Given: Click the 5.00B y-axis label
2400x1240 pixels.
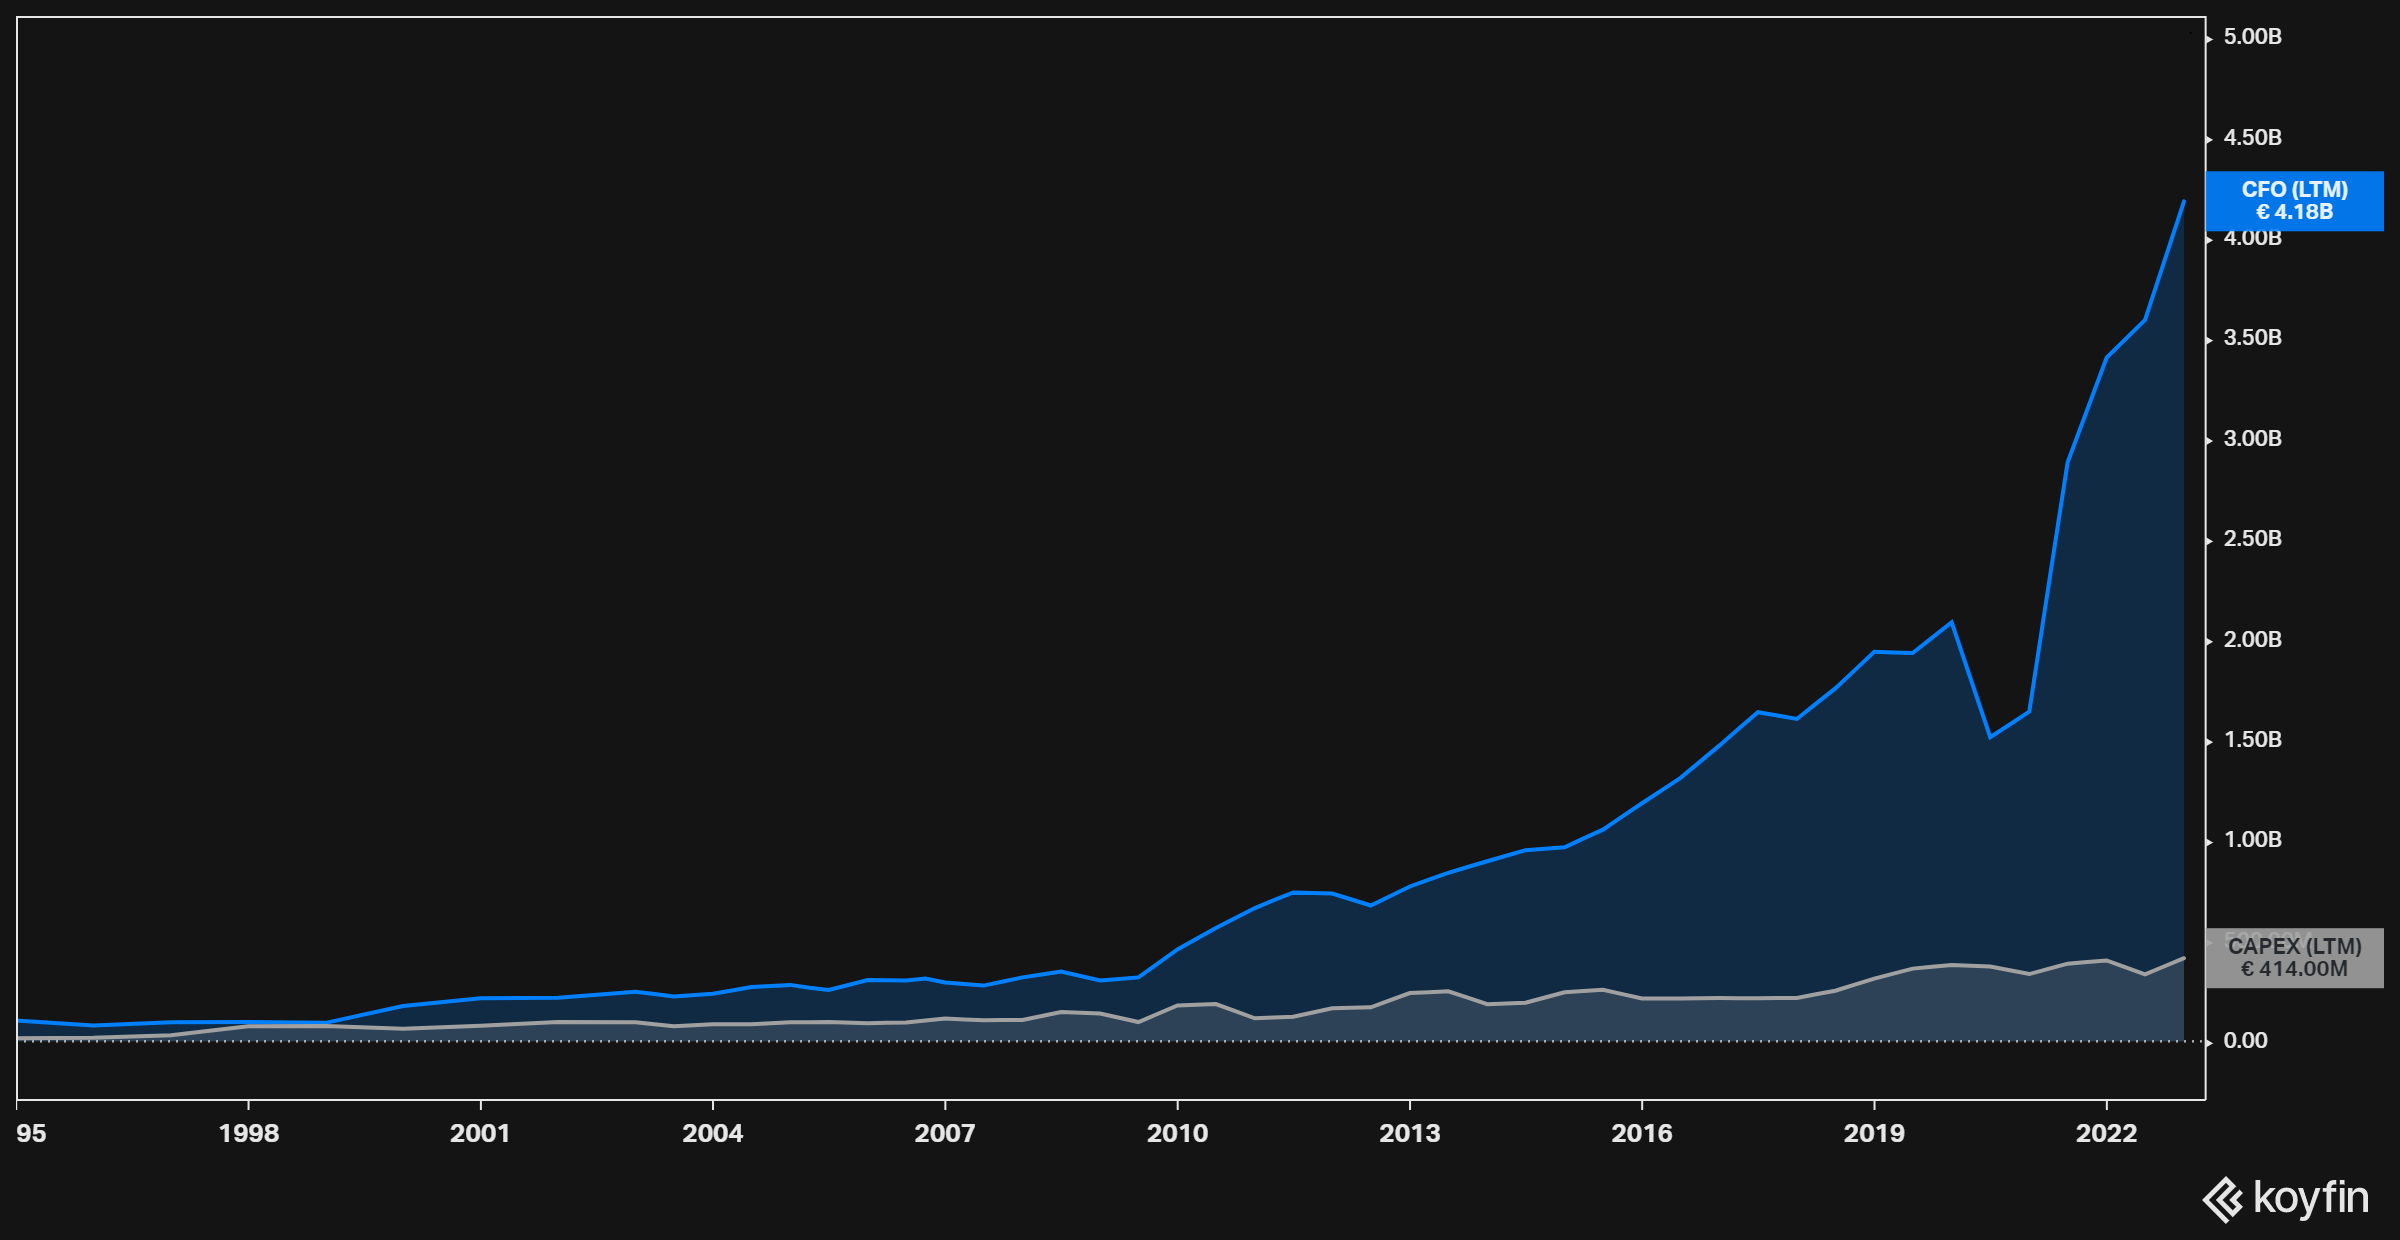Looking at the screenshot, I should 2252,37.
